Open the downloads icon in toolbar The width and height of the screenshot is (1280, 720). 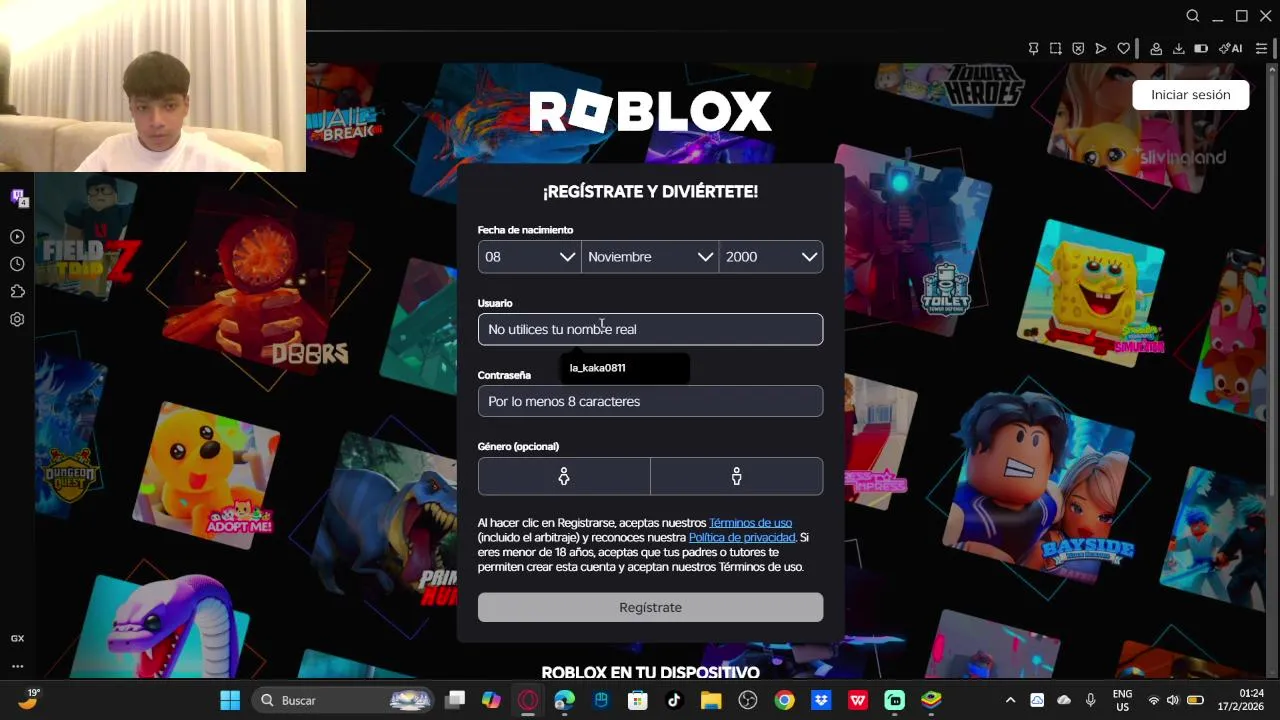point(1179,48)
